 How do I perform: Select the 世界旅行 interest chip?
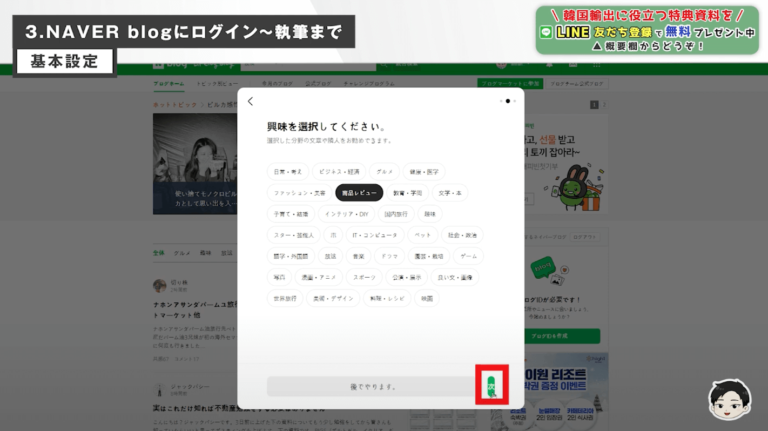(285, 298)
